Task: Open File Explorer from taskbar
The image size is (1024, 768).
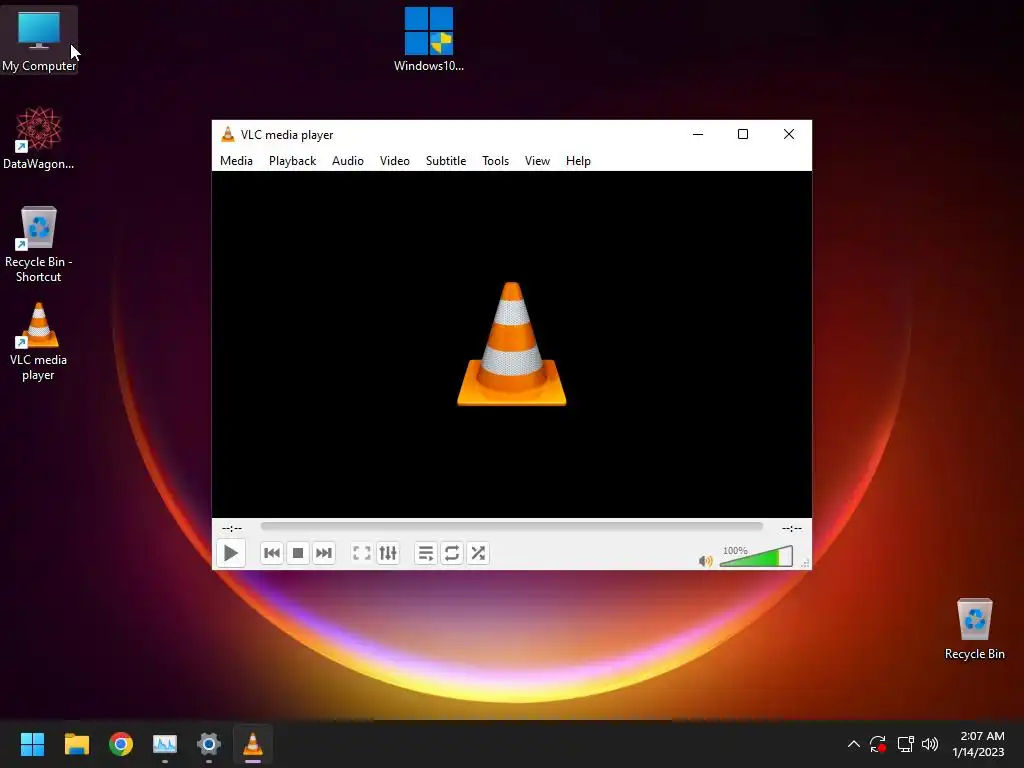Action: [76, 744]
